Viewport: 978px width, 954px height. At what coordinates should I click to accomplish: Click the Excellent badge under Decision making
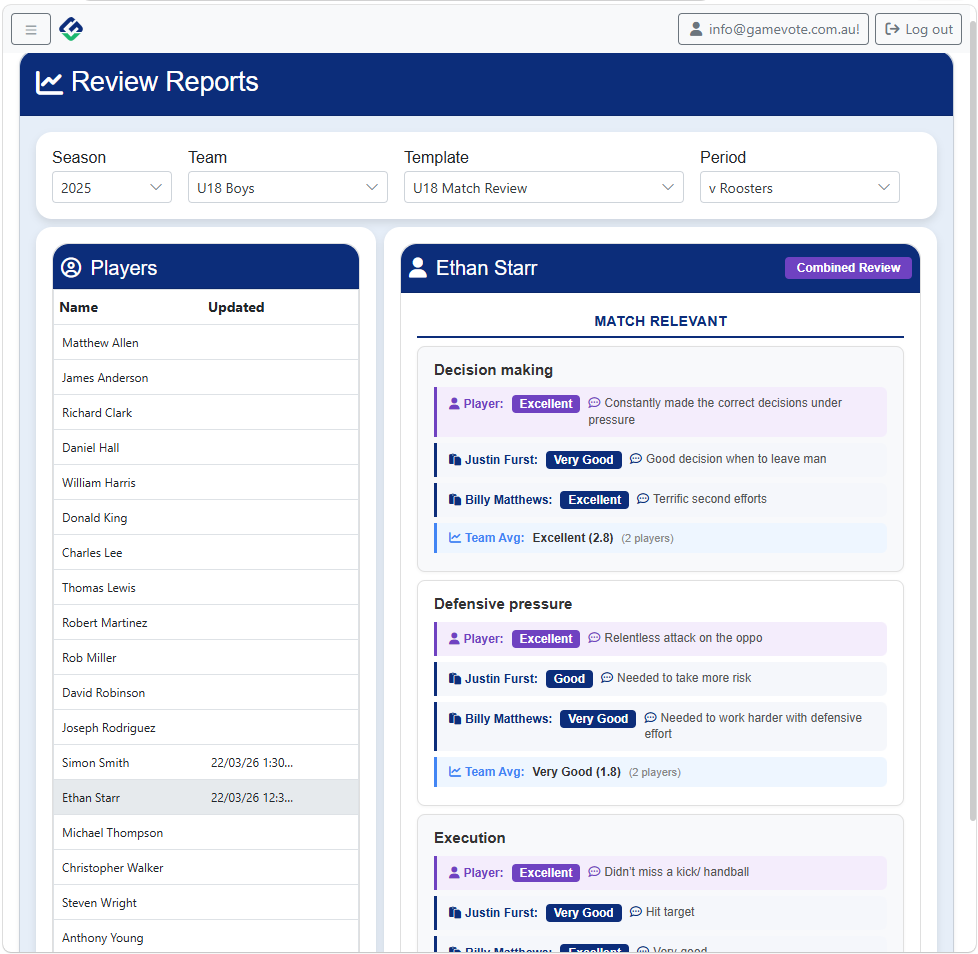[x=545, y=403]
